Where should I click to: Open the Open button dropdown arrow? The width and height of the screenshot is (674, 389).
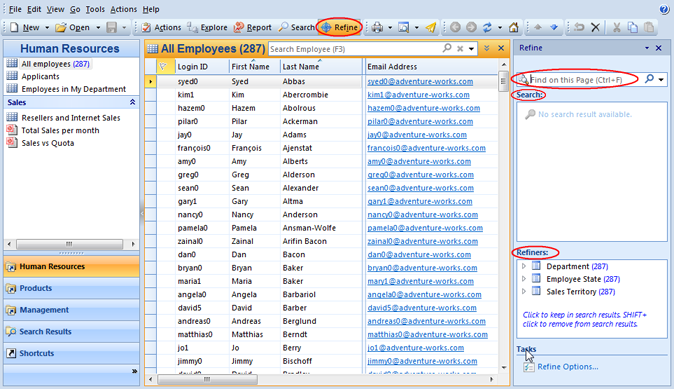(98, 28)
